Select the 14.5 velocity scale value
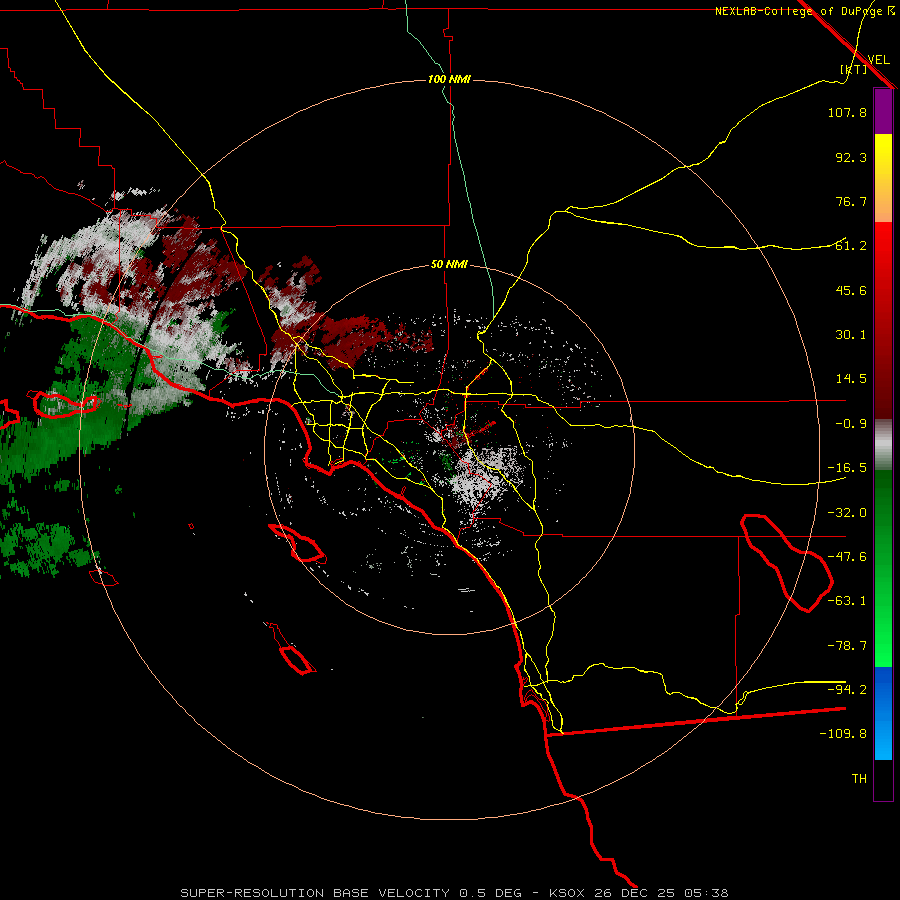 pyautogui.click(x=851, y=379)
